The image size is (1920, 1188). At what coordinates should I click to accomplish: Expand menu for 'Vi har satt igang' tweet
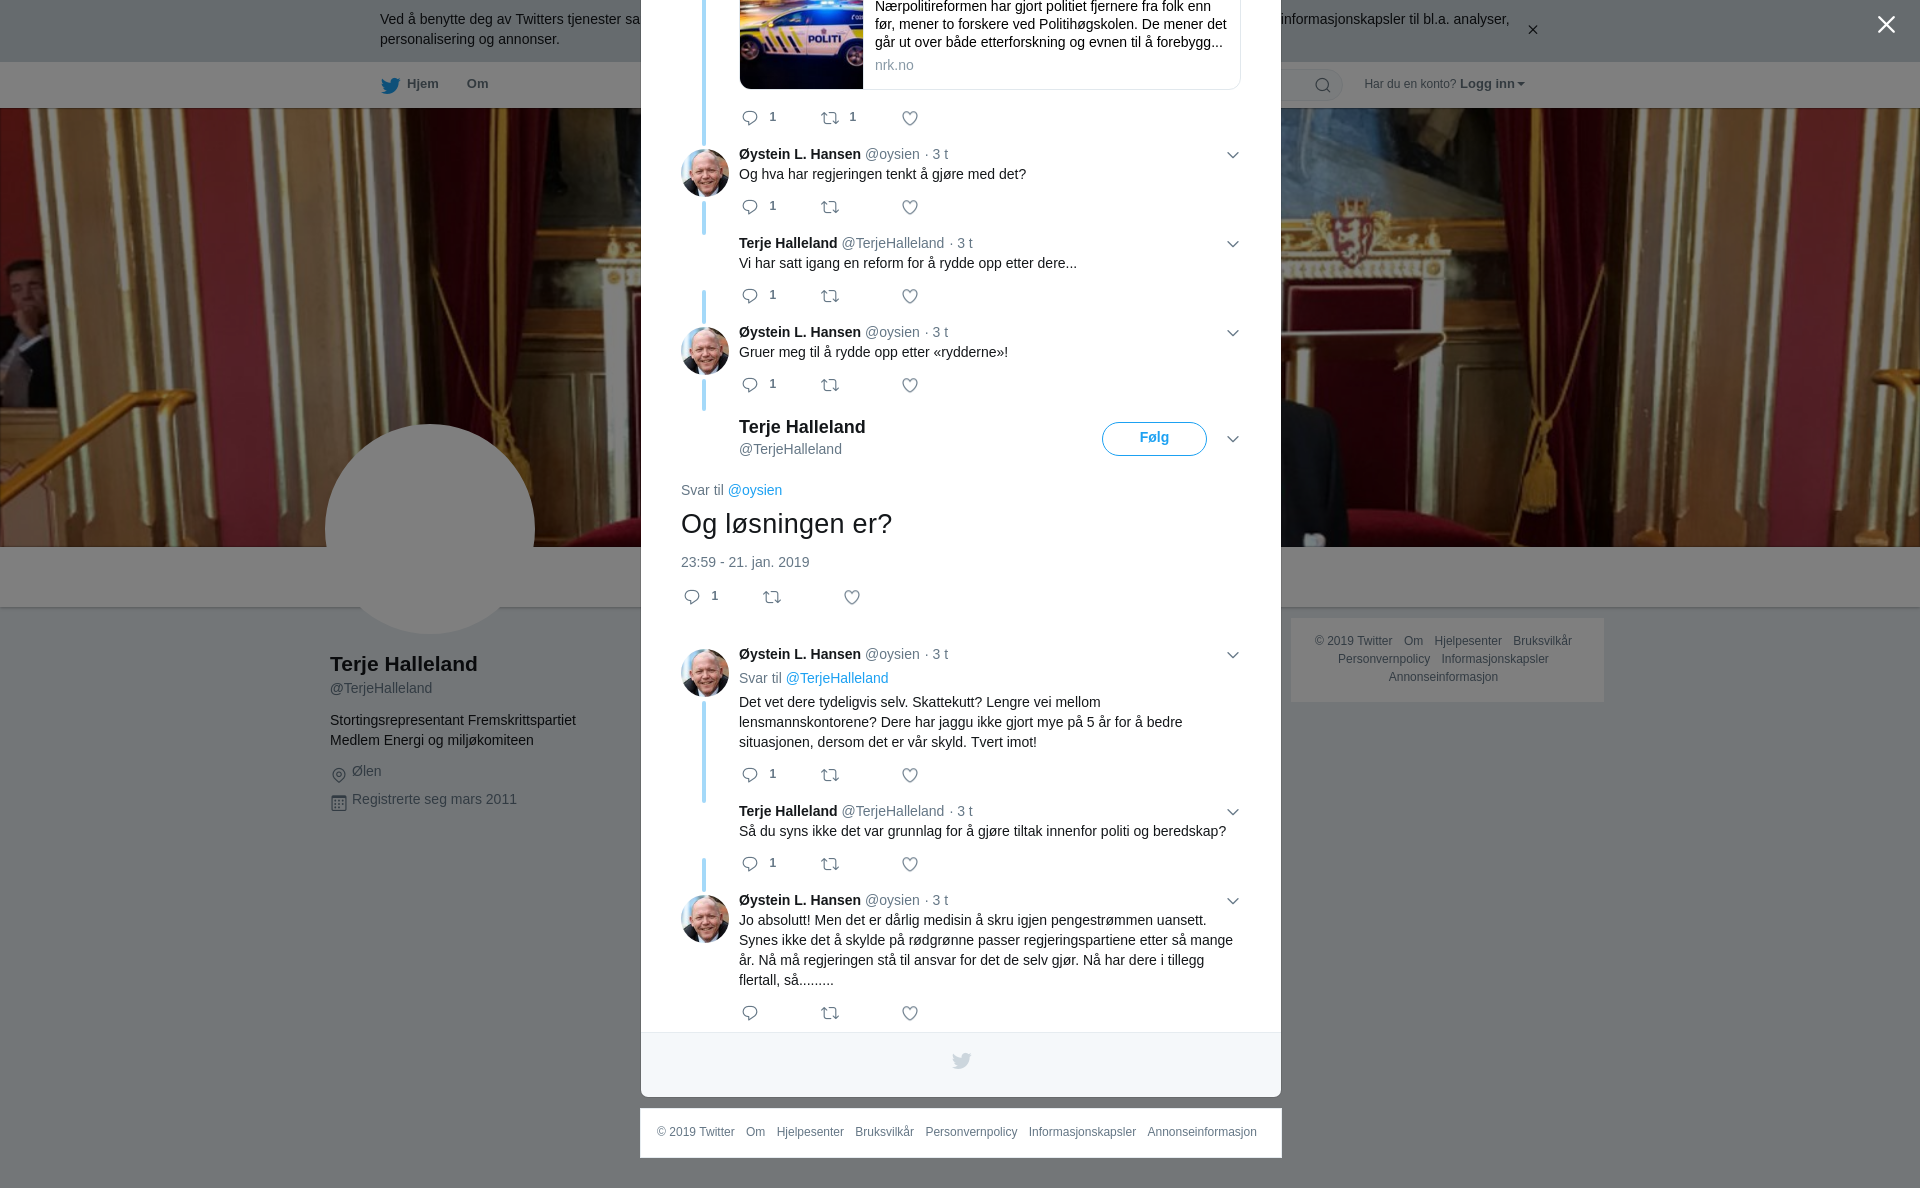[1233, 245]
